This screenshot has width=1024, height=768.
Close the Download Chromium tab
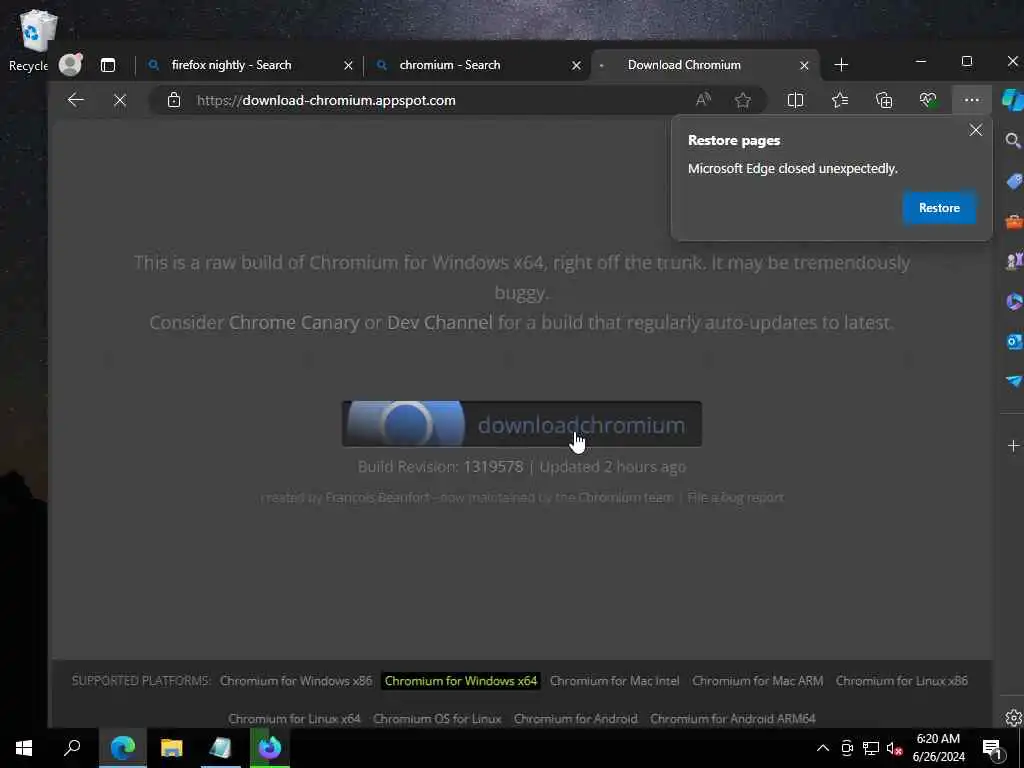[804, 65]
